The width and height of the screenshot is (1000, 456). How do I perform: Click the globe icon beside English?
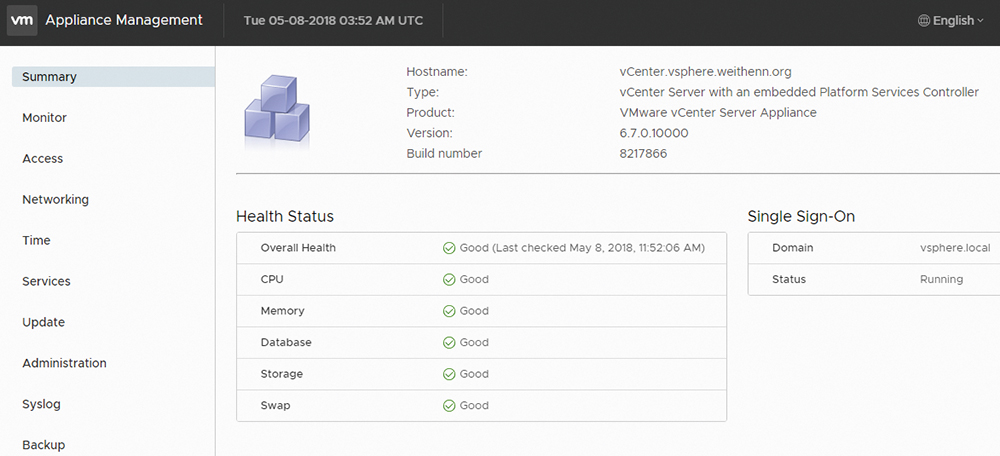tap(923, 20)
